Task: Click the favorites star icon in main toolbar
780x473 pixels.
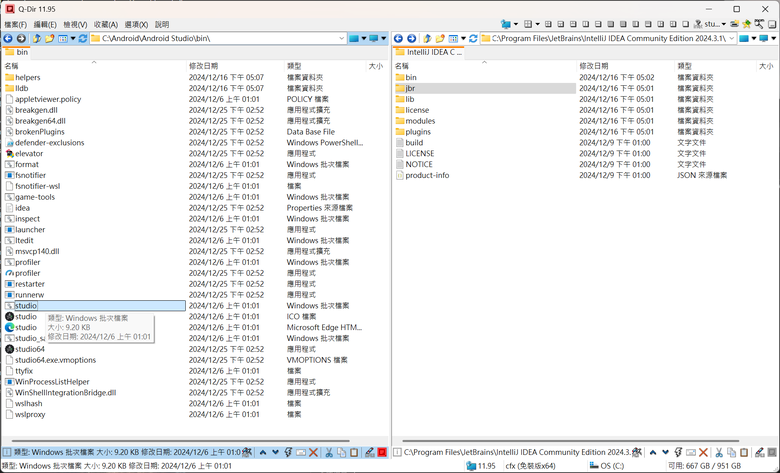Action: 747,24
